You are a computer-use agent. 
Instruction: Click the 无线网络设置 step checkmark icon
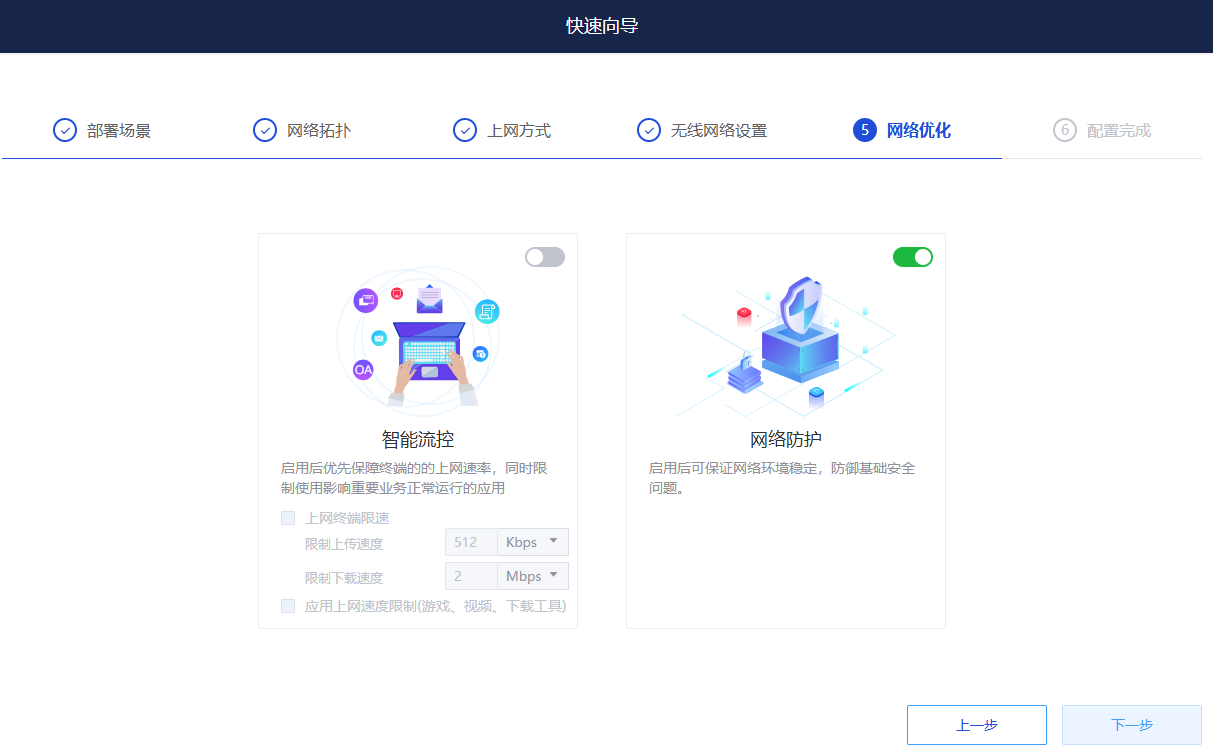point(649,130)
